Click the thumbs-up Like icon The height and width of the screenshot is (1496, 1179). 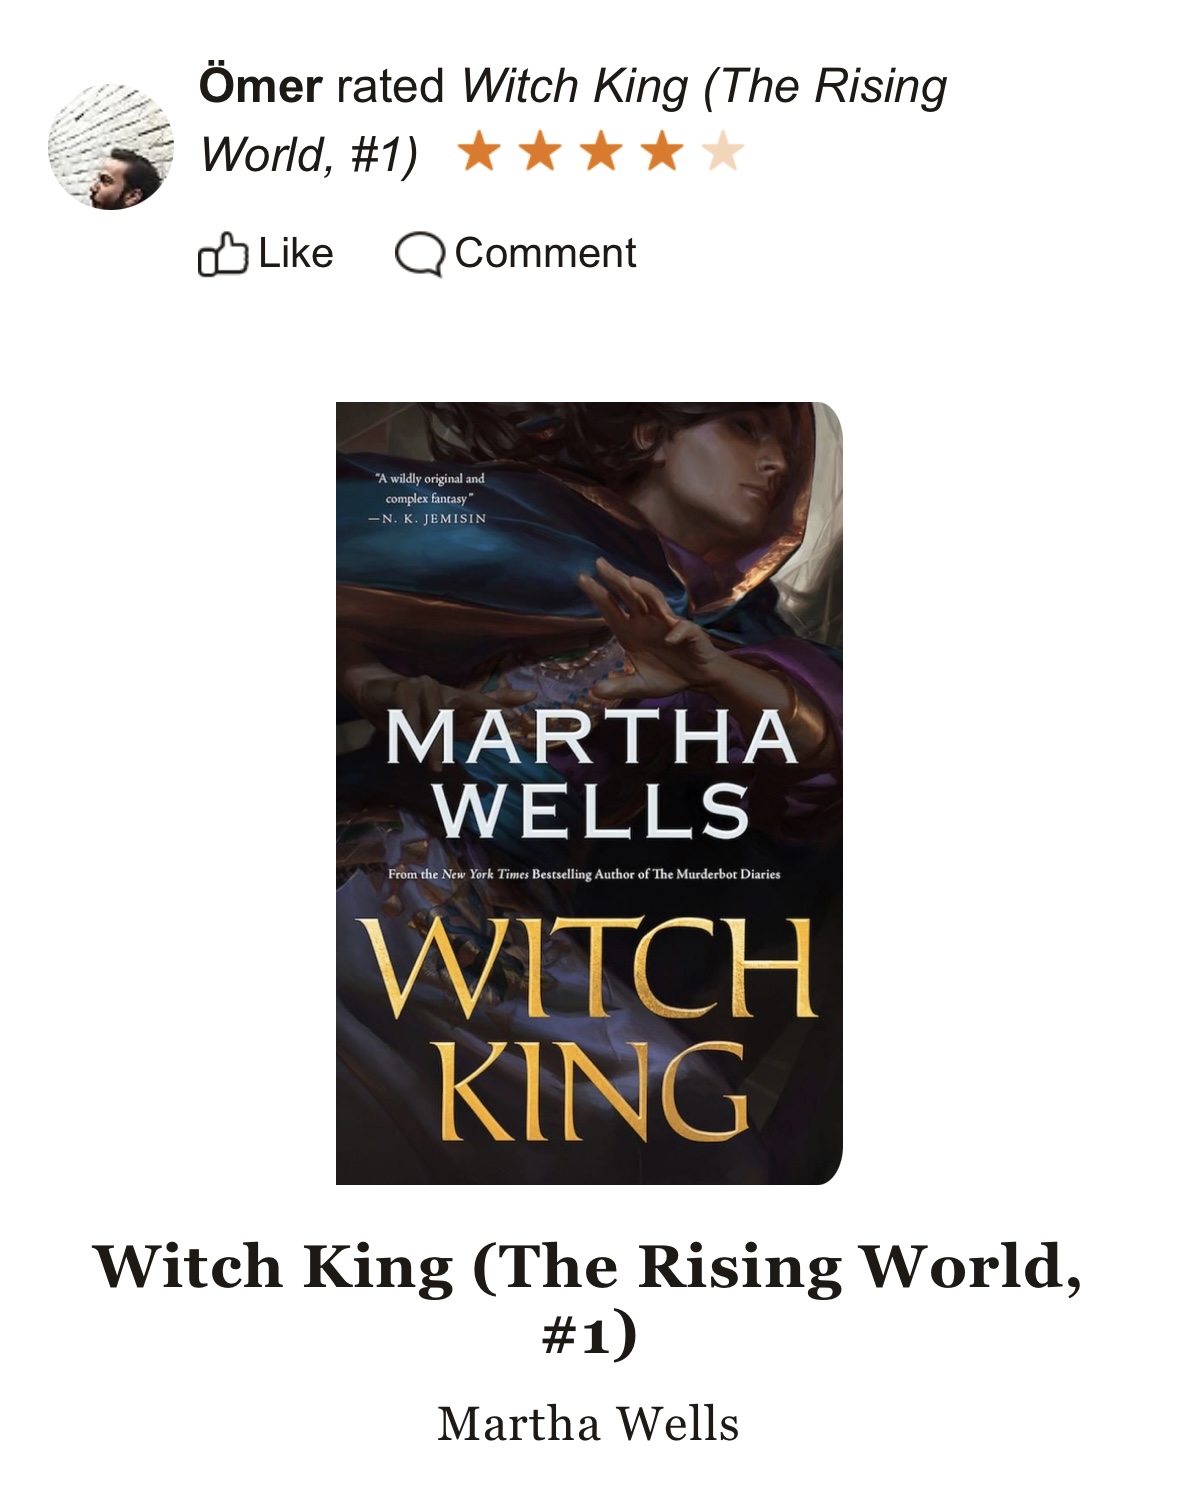click(x=222, y=254)
